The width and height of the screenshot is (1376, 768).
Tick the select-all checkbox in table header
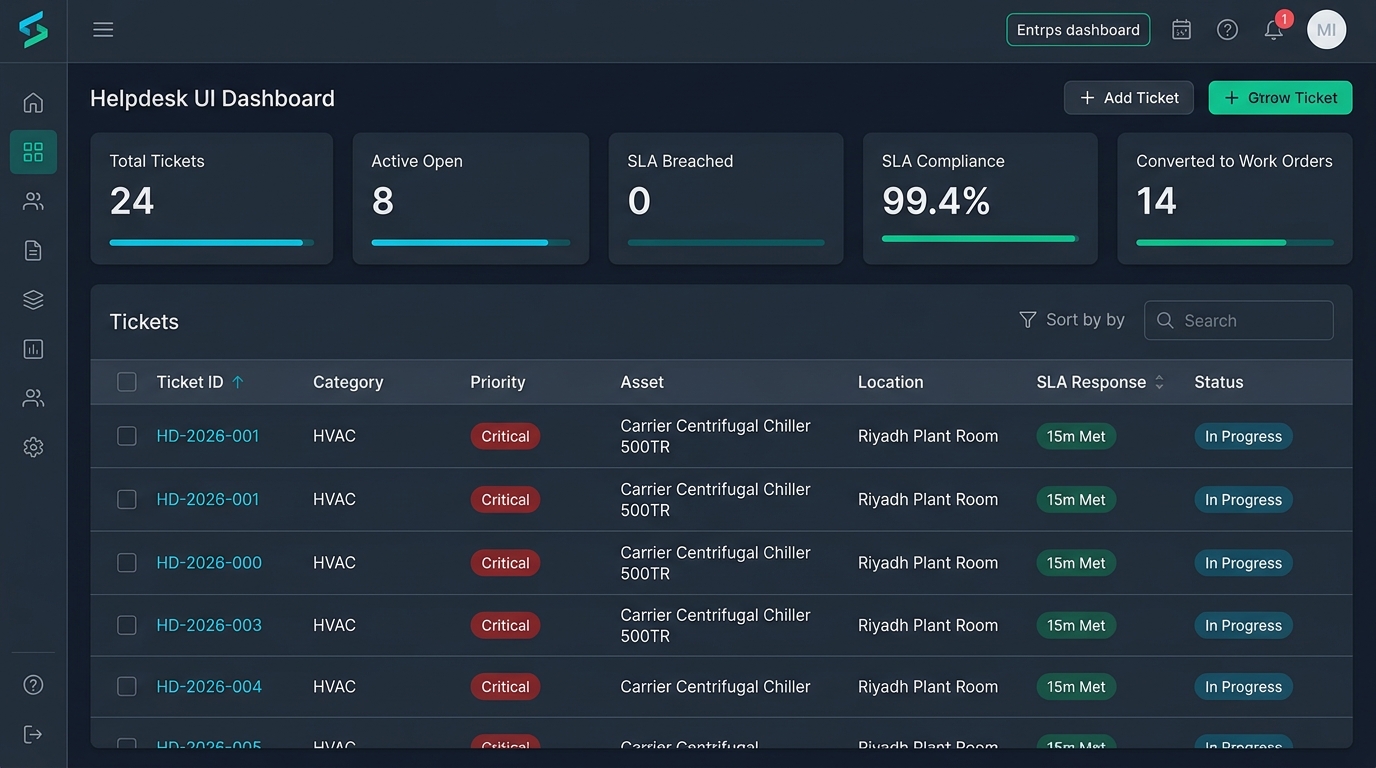pos(127,382)
